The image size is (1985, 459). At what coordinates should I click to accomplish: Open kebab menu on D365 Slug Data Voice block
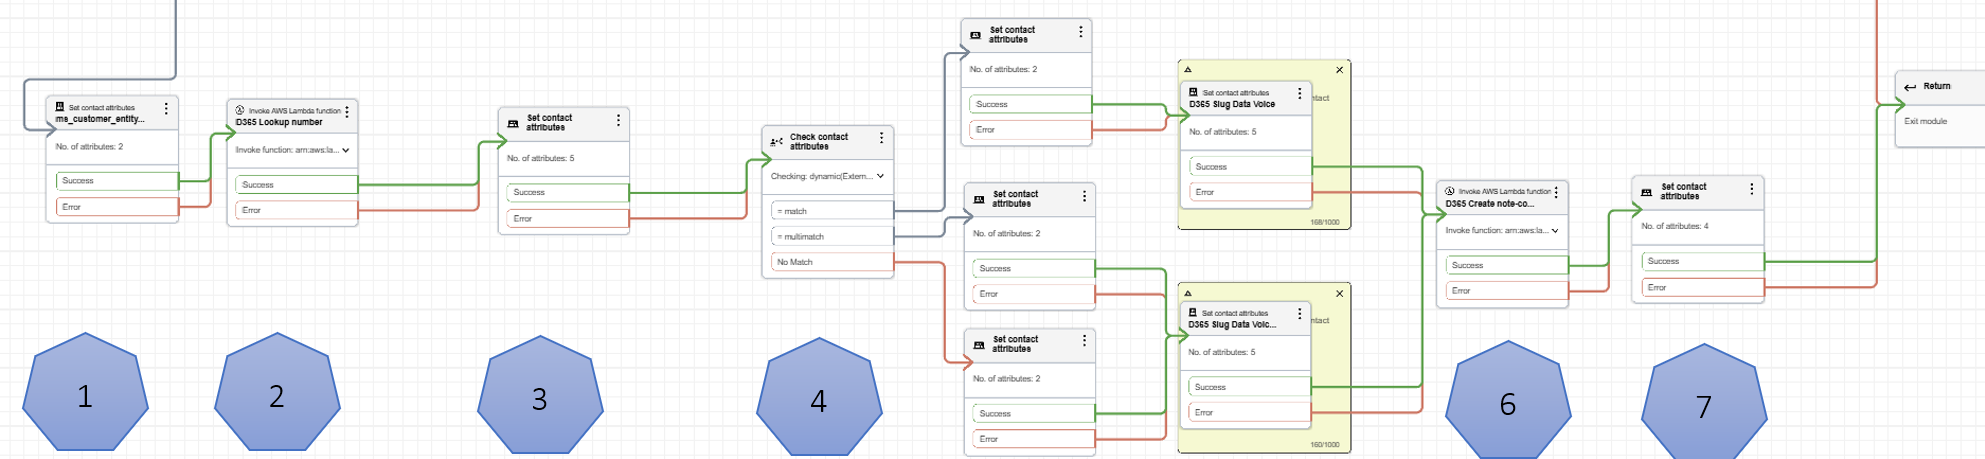1299,94
